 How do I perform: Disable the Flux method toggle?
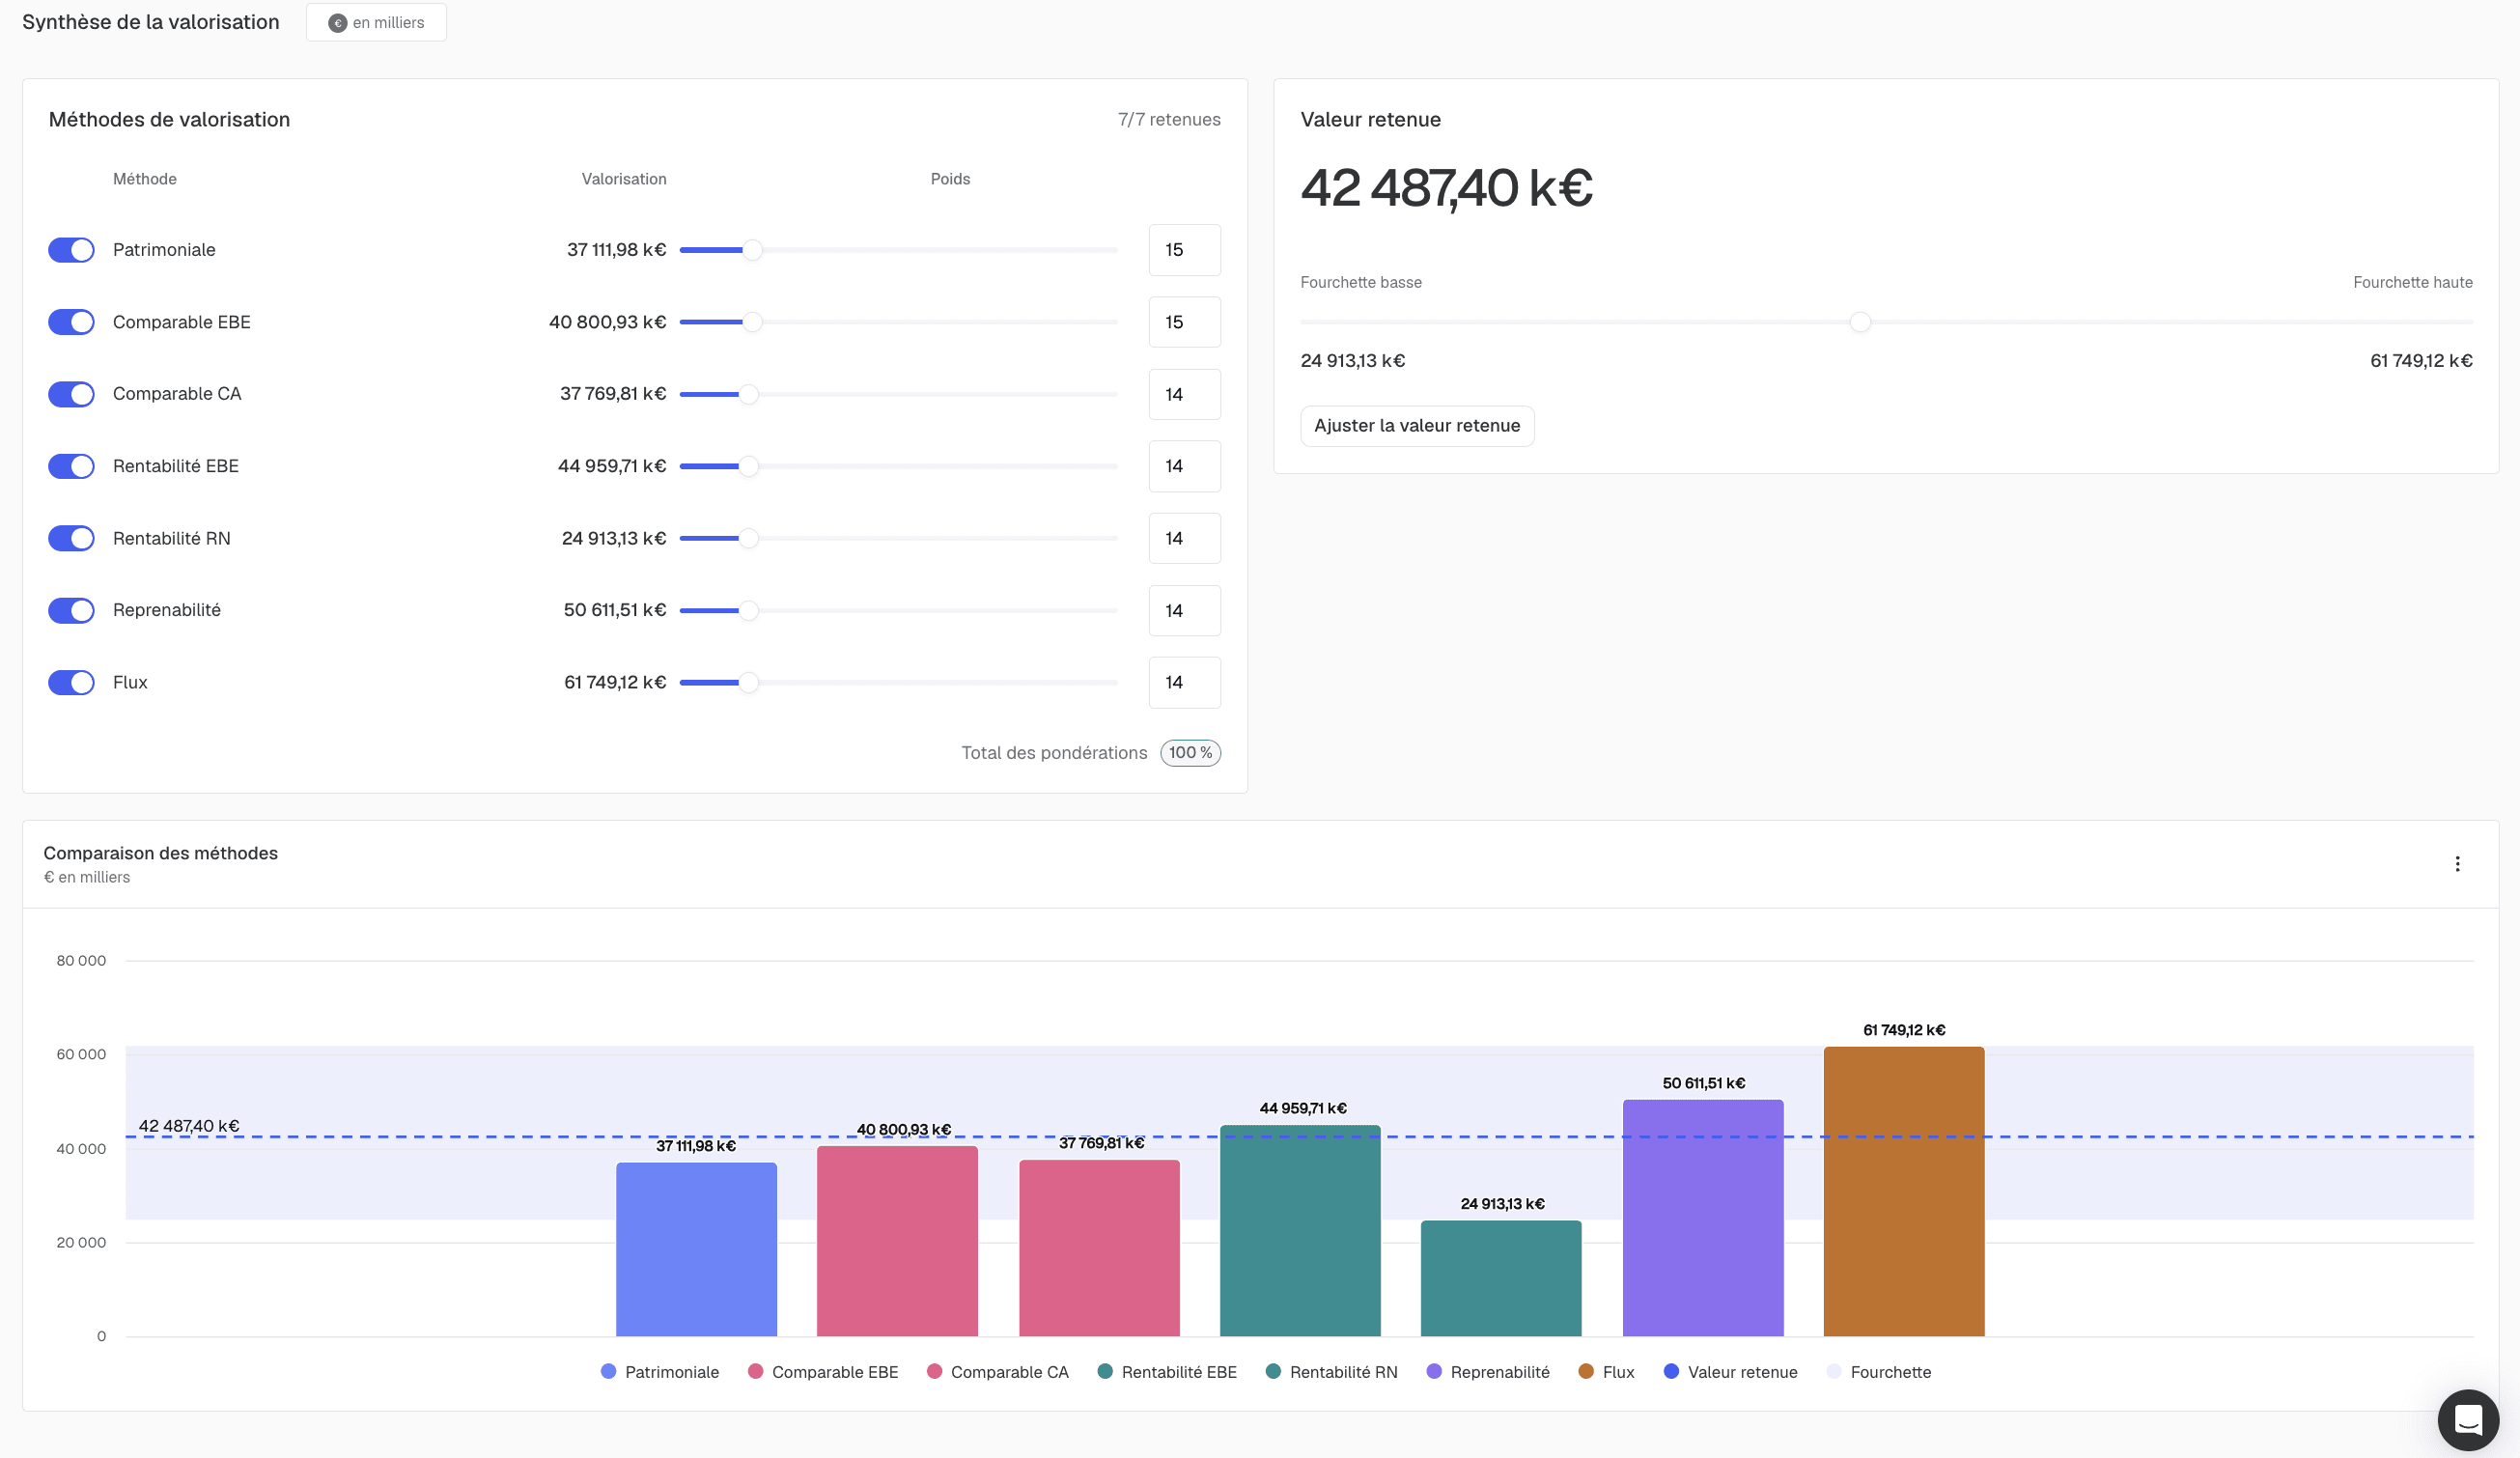pos(71,682)
